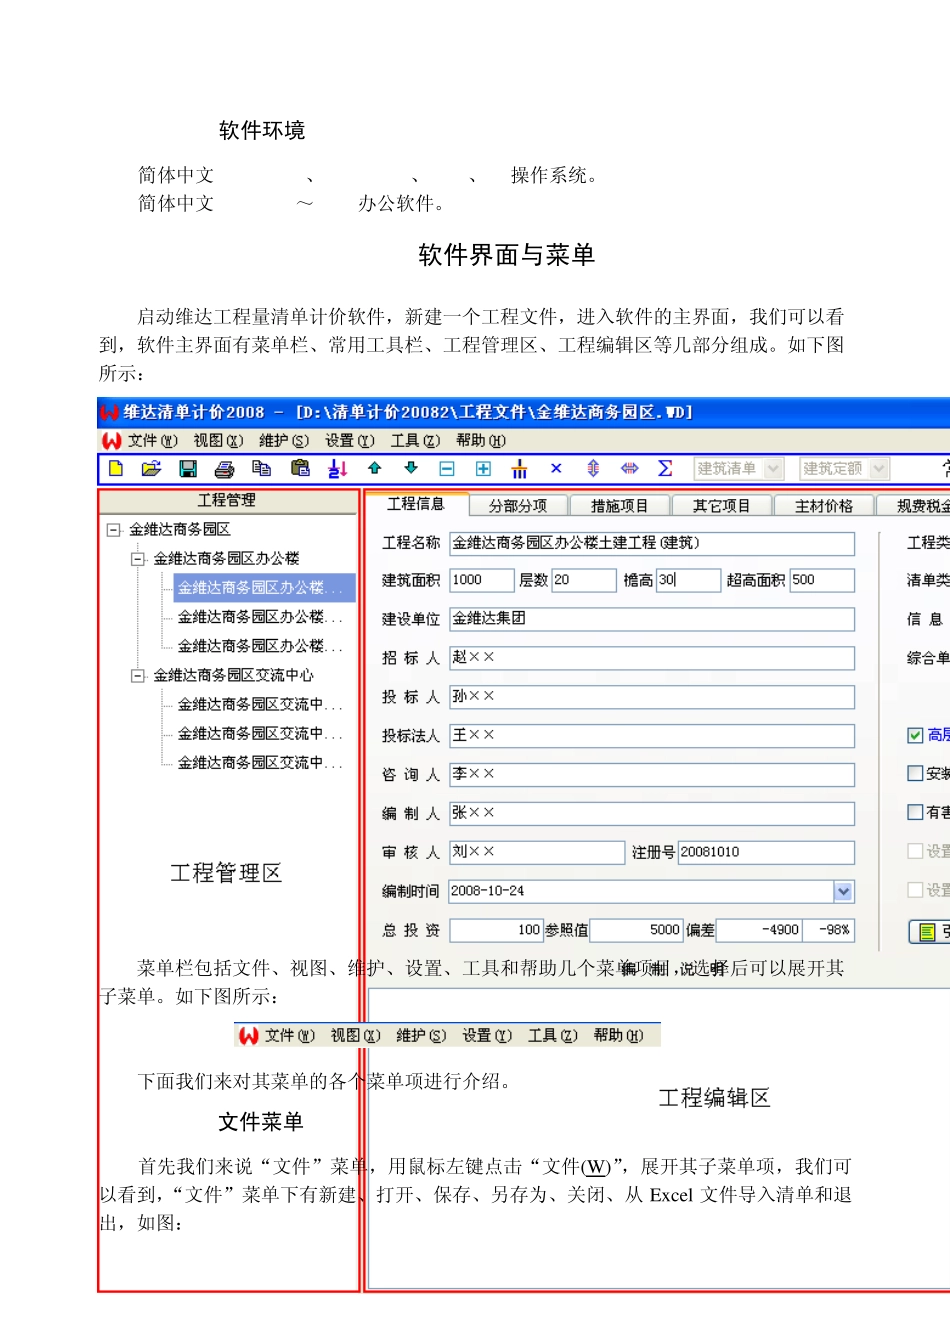Screen dimensions: 950x1343
Task: Click the 总投资 field showing 100
Action: [x=497, y=931]
